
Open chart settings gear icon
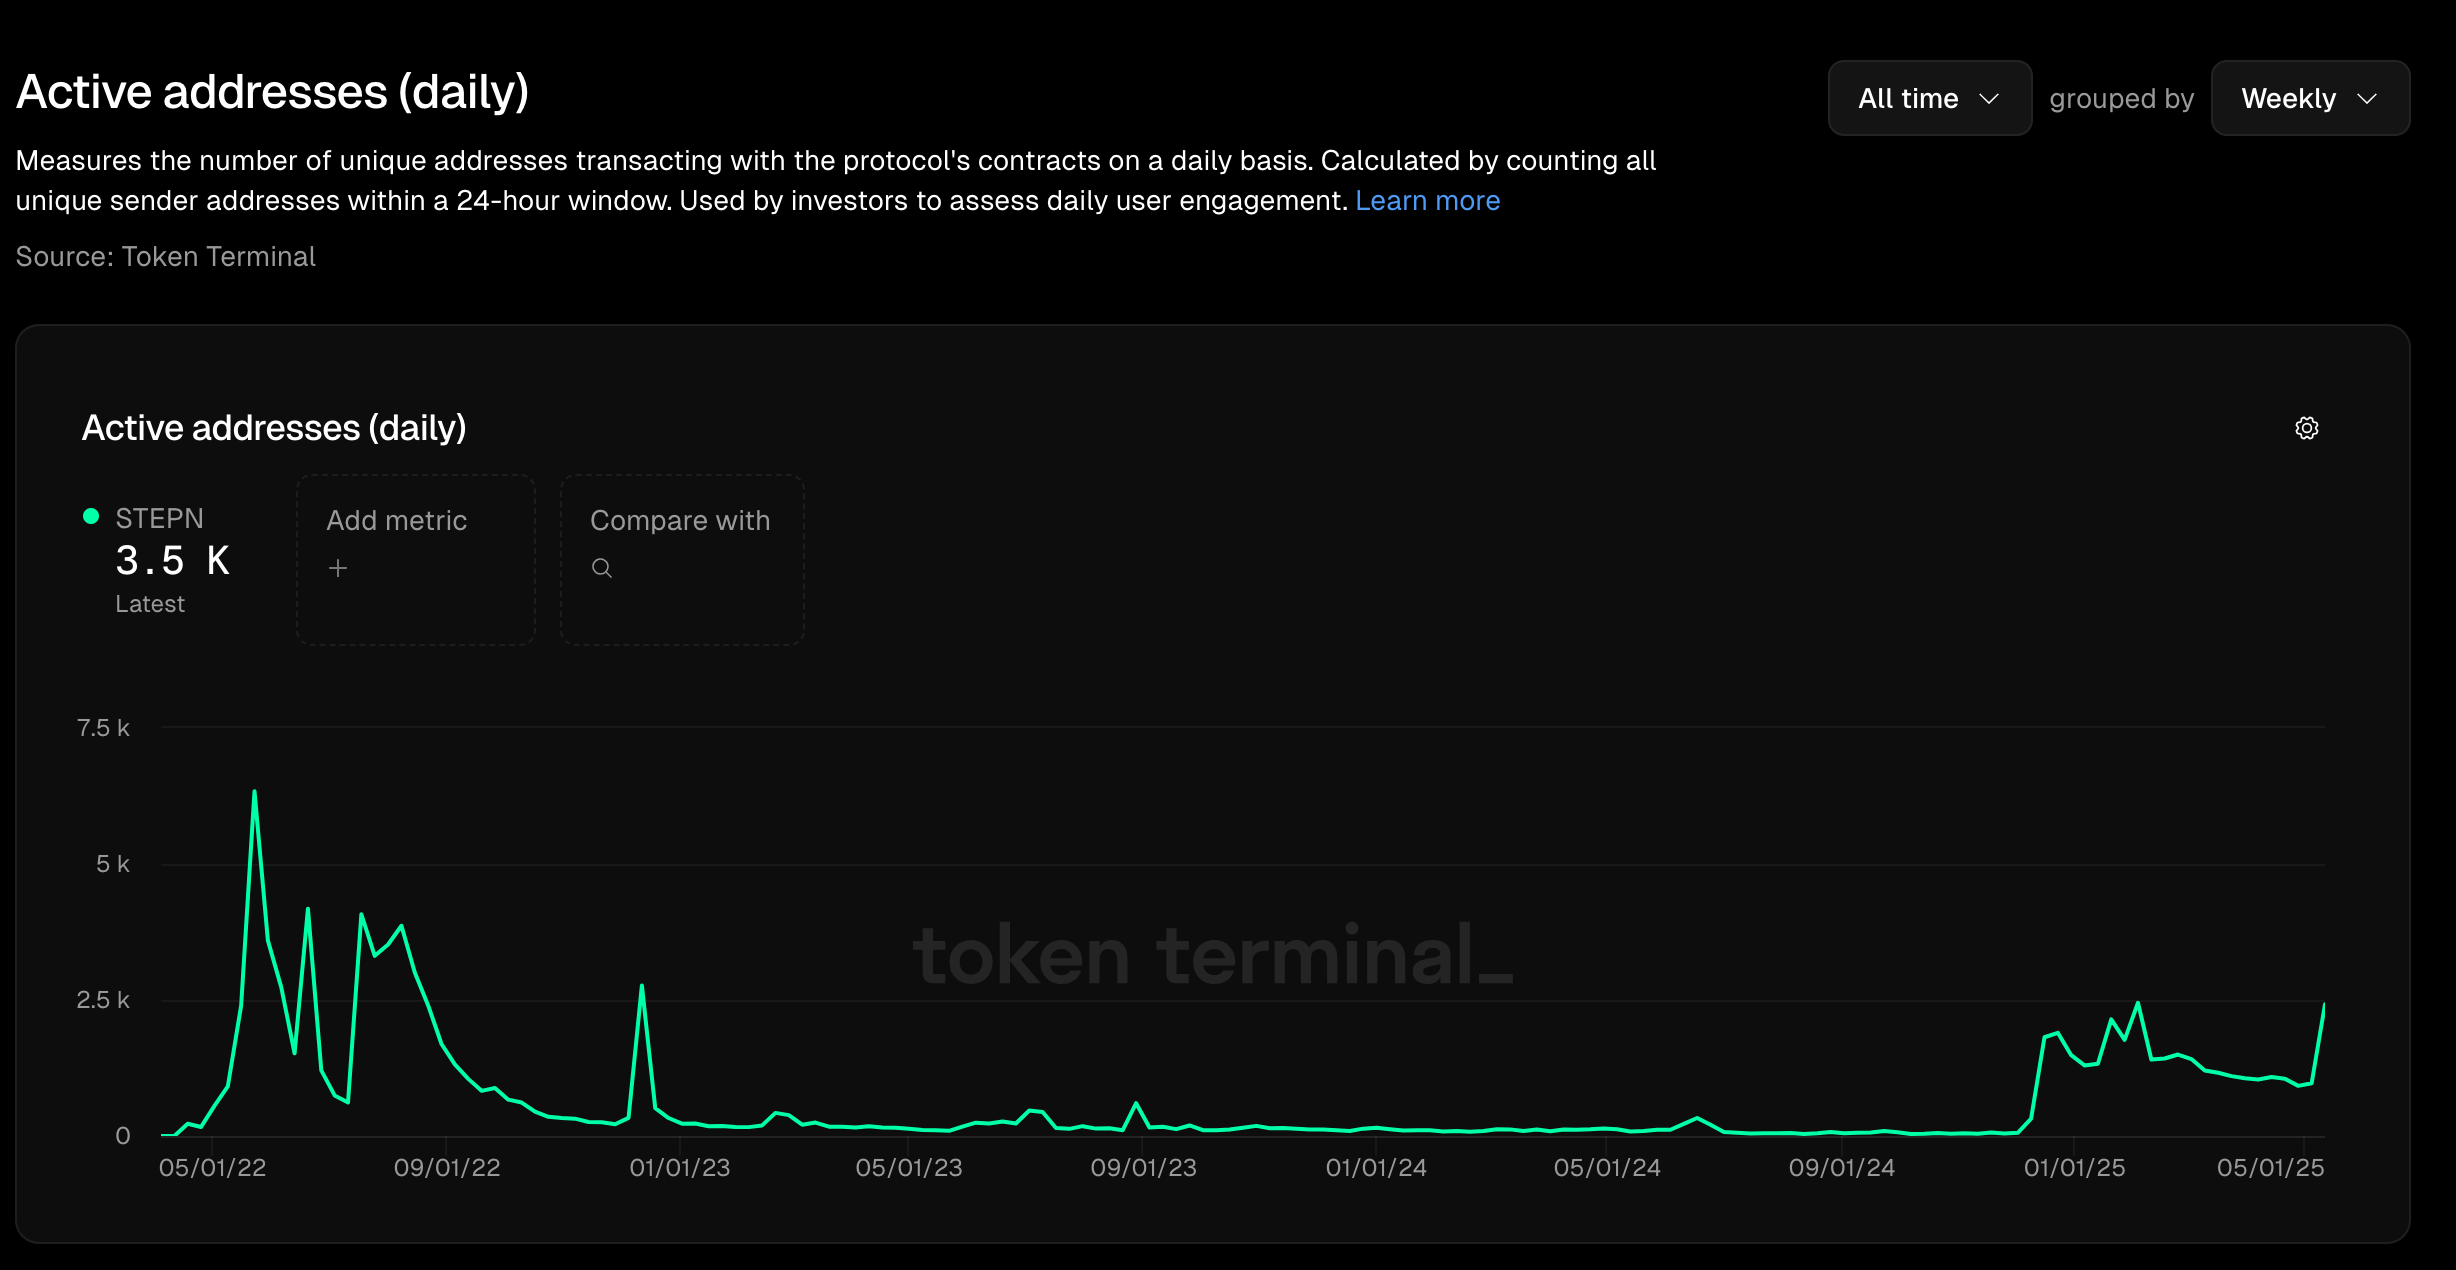pyautogui.click(x=2306, y=428)
